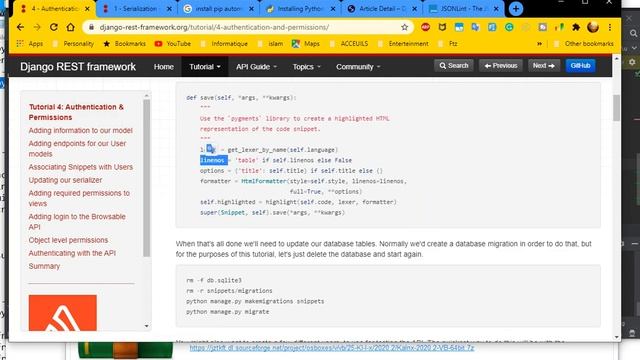The height and width of the screenshot is (360, 640).
Task: Open the Chrome profile avatar
Action: 593,27
